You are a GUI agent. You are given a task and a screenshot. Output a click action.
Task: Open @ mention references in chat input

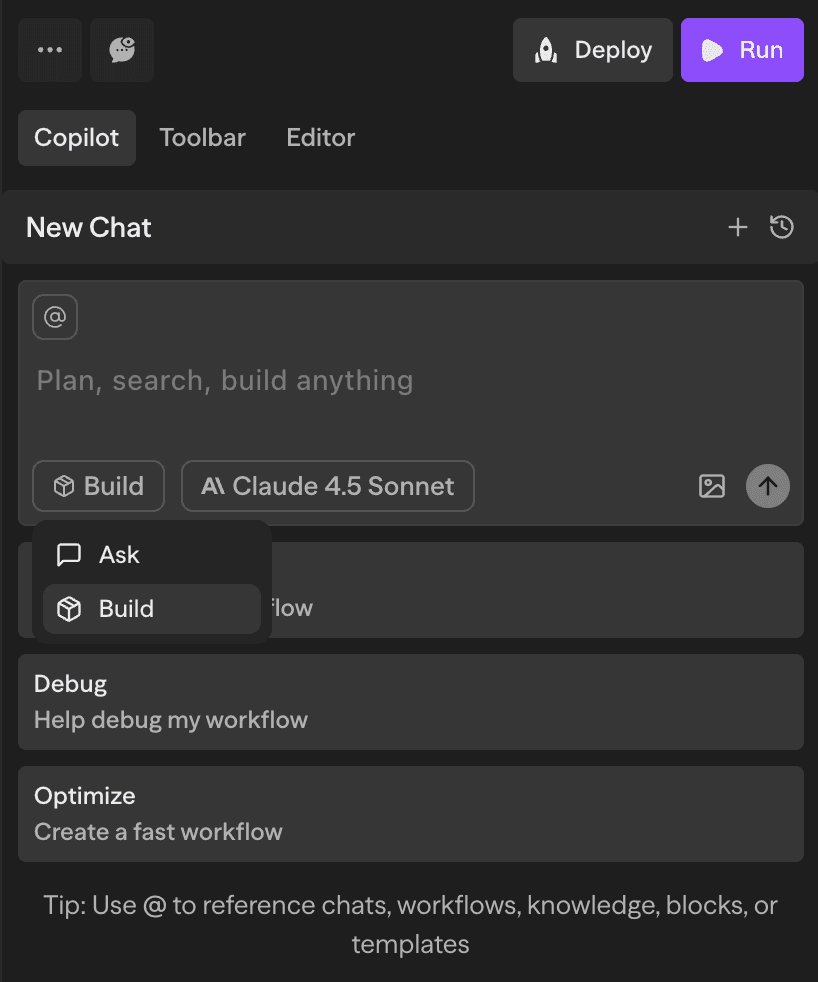[x=54, y=316]
